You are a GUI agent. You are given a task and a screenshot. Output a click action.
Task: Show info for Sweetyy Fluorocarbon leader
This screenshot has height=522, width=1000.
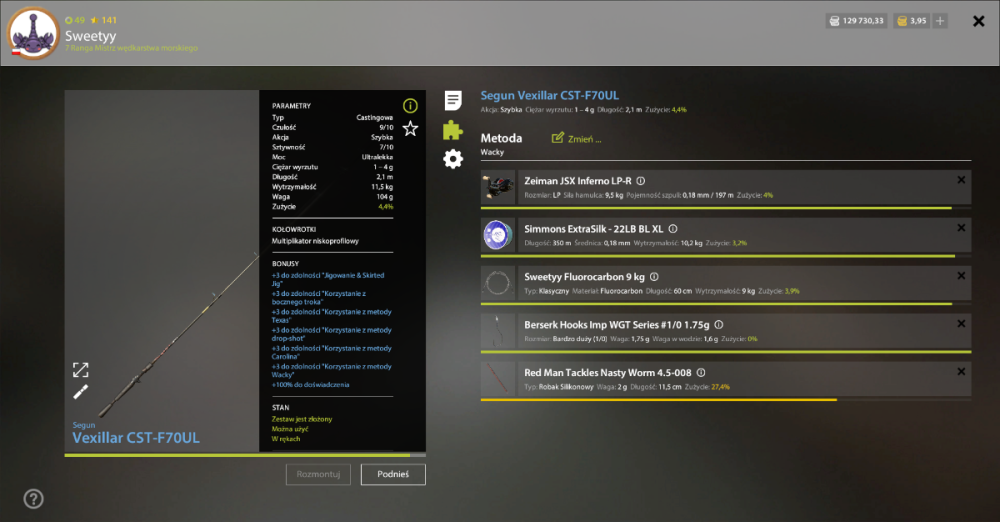coord(654,277)
